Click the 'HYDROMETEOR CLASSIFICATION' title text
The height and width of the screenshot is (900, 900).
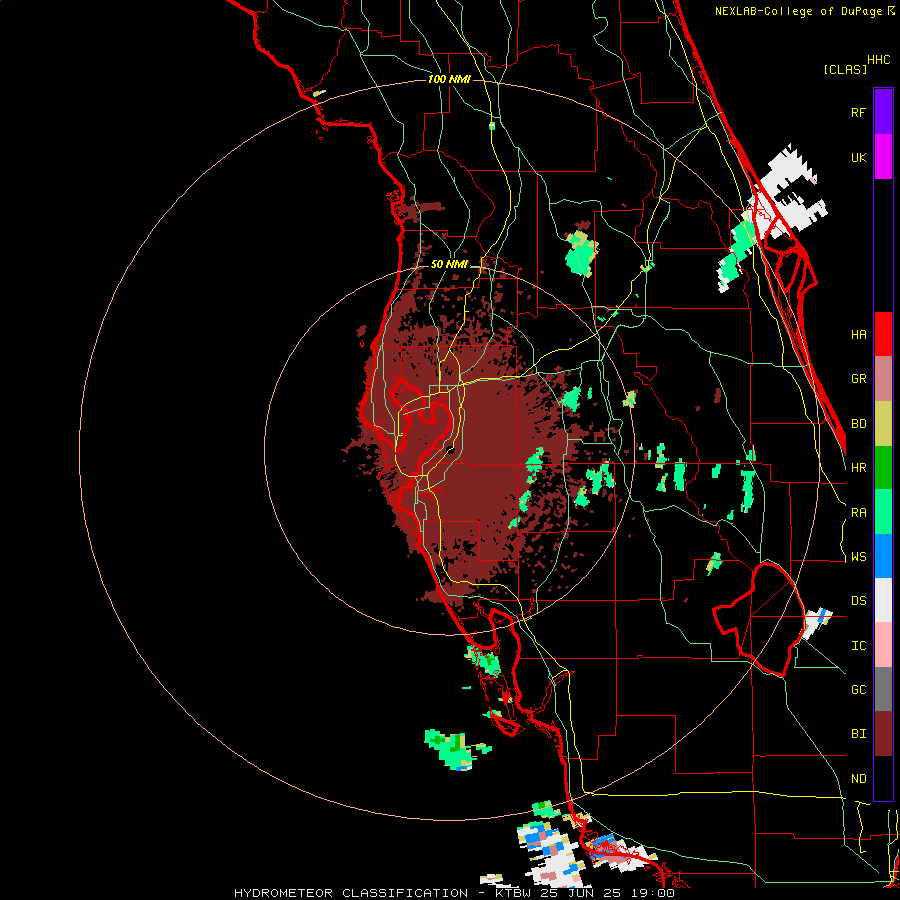coord(351,893)
